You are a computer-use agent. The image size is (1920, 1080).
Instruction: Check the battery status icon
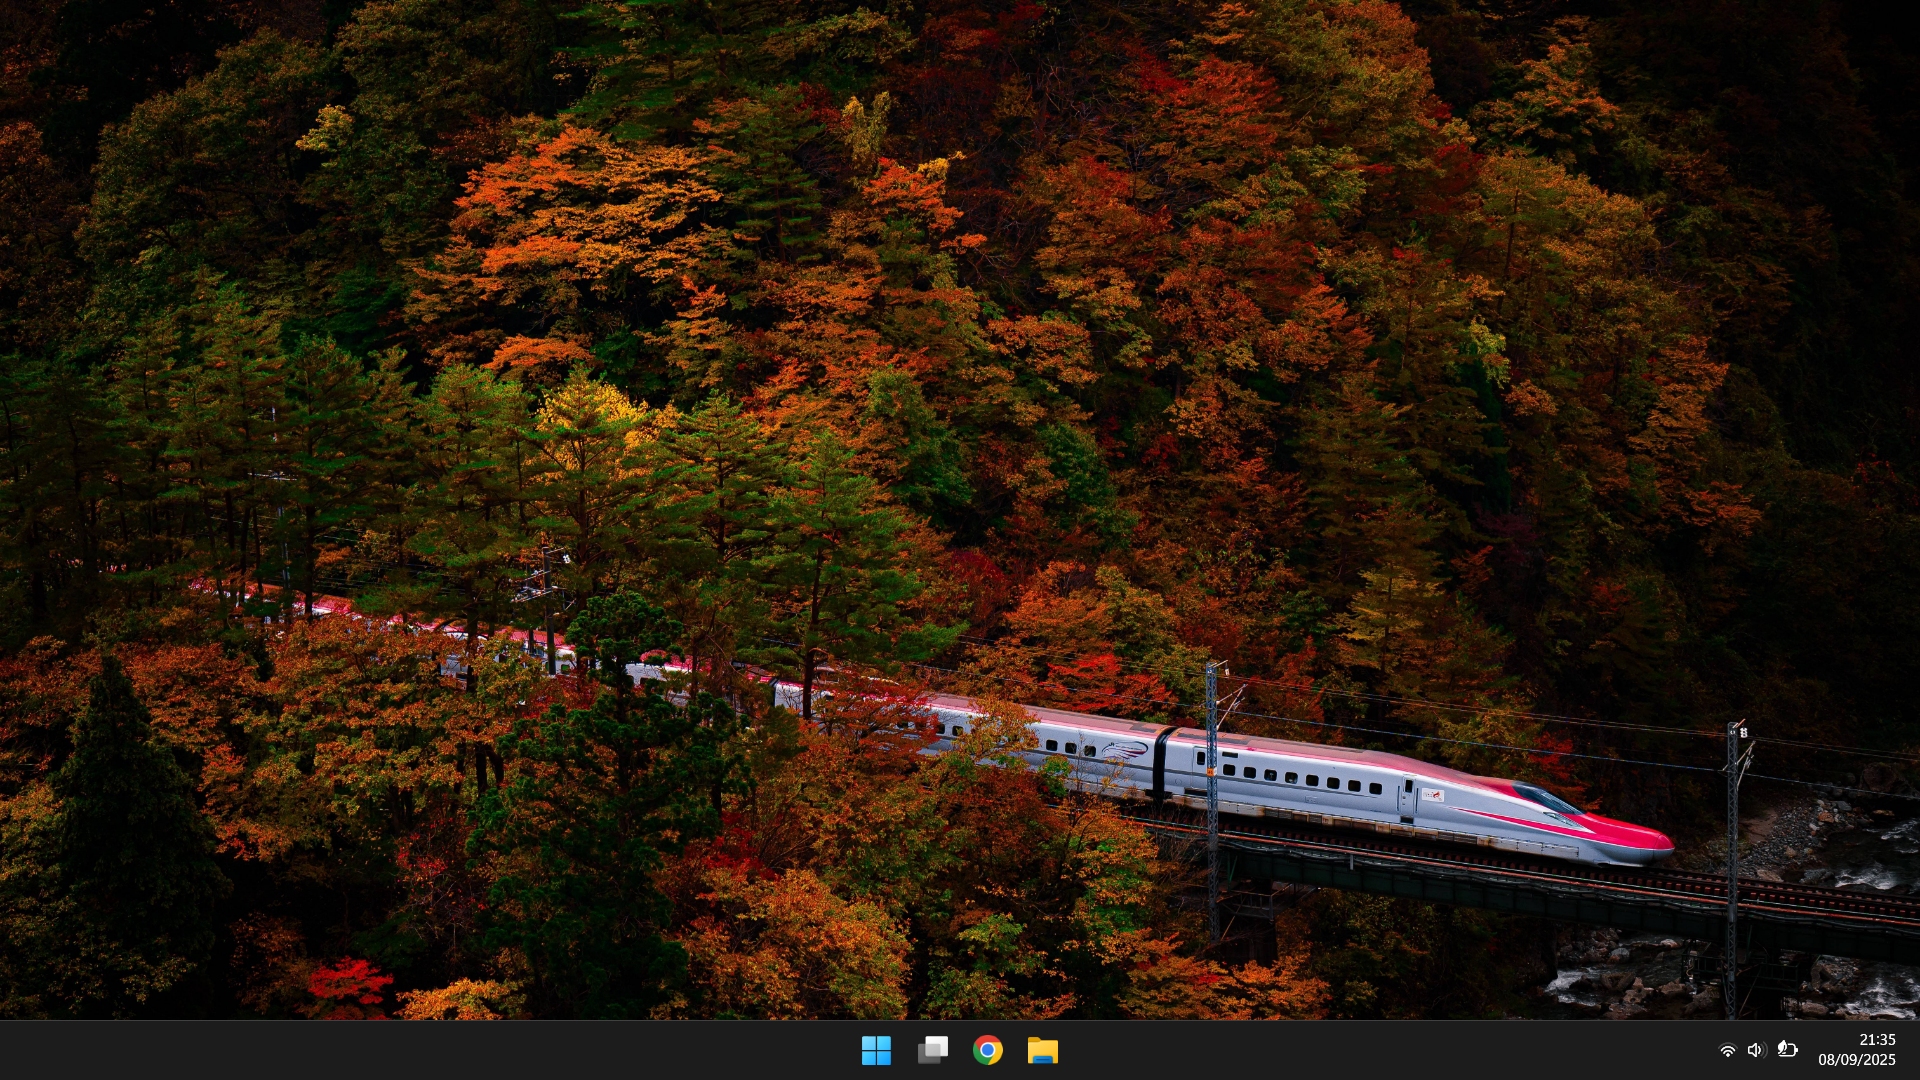click(x=1788, y=1050)
